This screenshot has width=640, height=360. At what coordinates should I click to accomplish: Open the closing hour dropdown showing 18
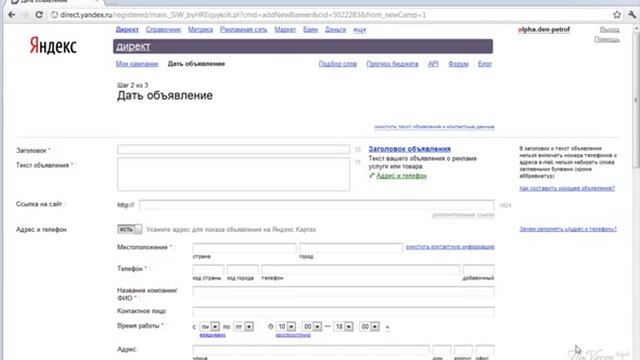point(344,327)
